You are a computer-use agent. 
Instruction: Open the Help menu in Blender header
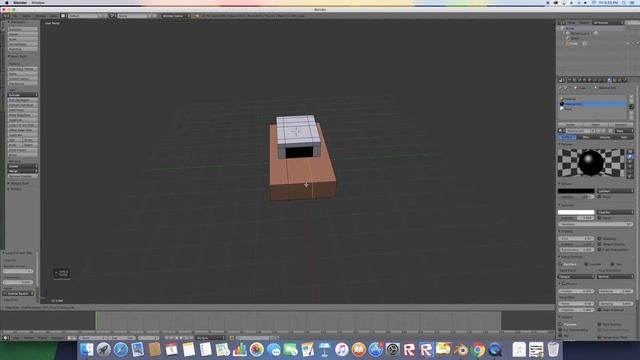coord(53,16)
